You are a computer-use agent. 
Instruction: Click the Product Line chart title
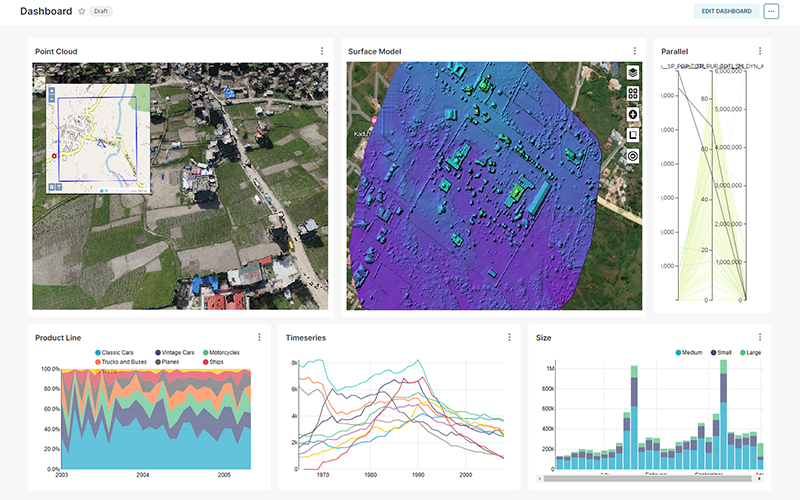click(58, 338)
